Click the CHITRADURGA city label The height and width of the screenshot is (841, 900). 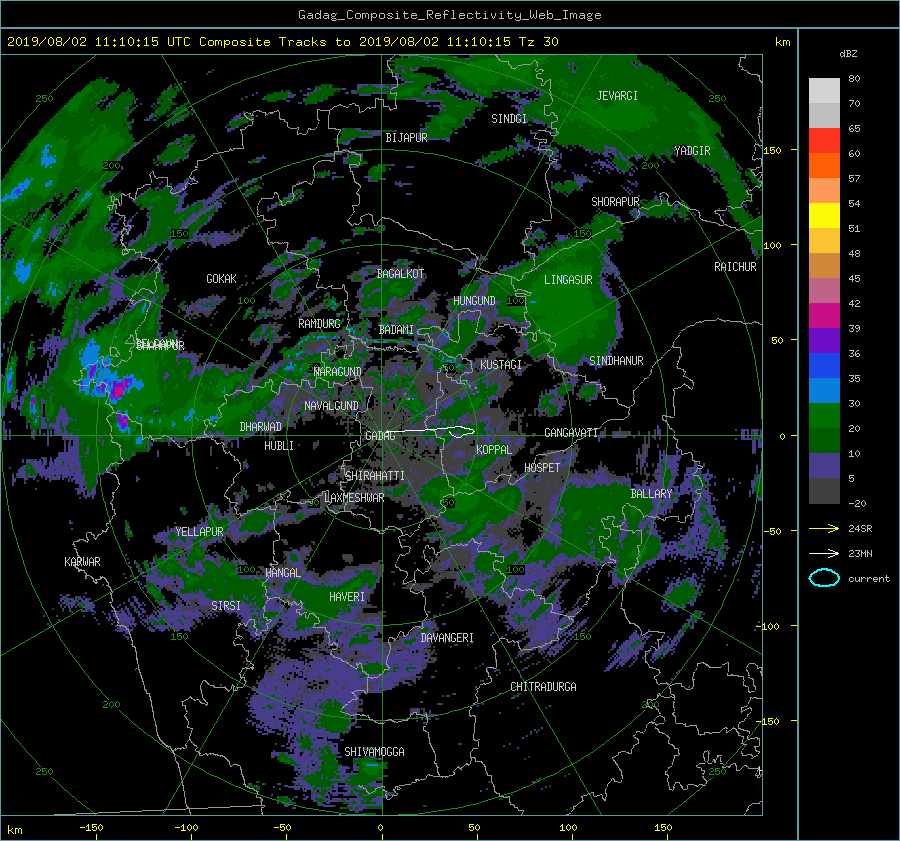click(543, 687)
